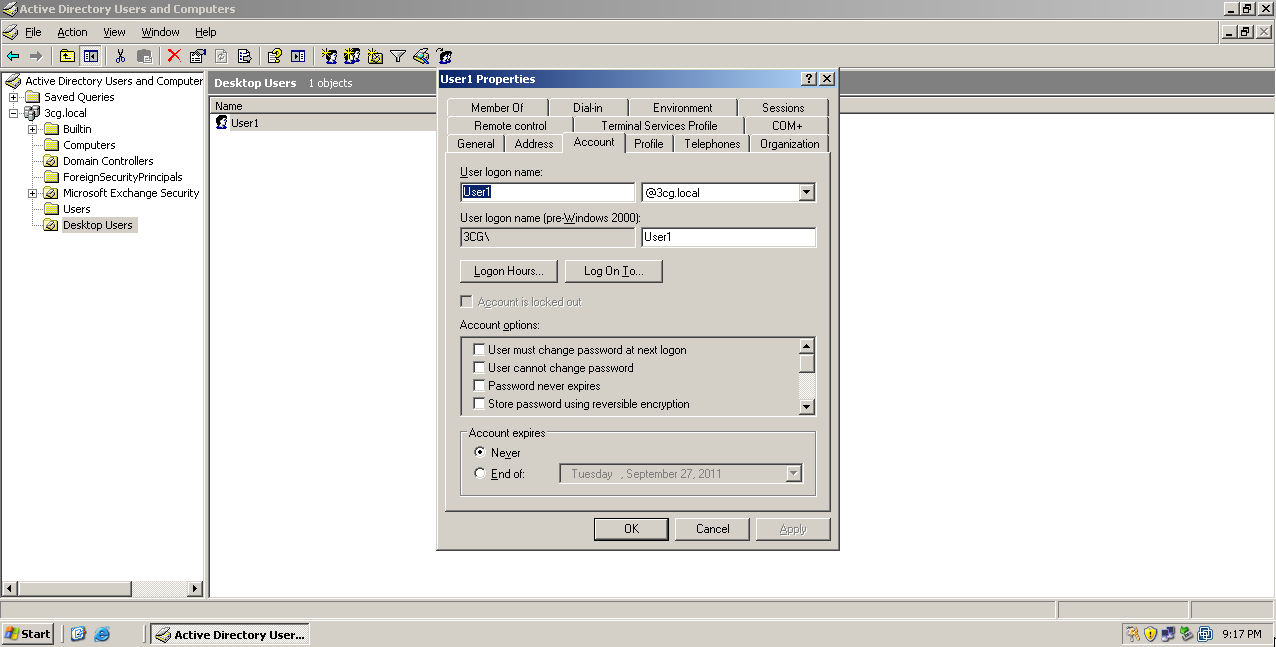1276x647 pixels.
Task: Confirm with the OK button
Action: click(631, 529)
